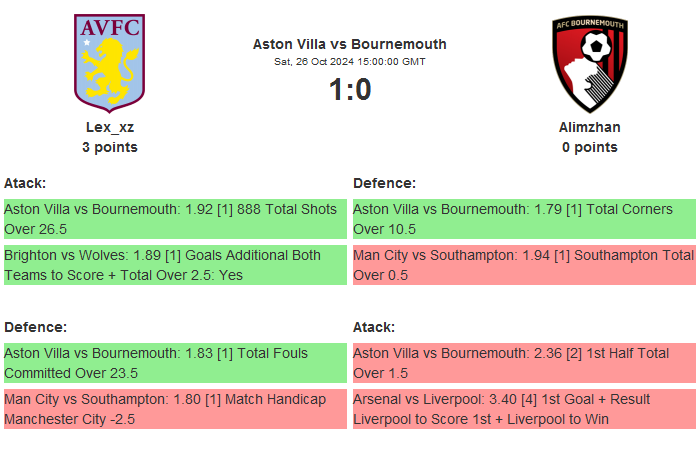The width and height of the screenshot is (700, 460).
Task: Select the 1st Half Total Over 1.5 bet
Action: (x=524, y=363)
